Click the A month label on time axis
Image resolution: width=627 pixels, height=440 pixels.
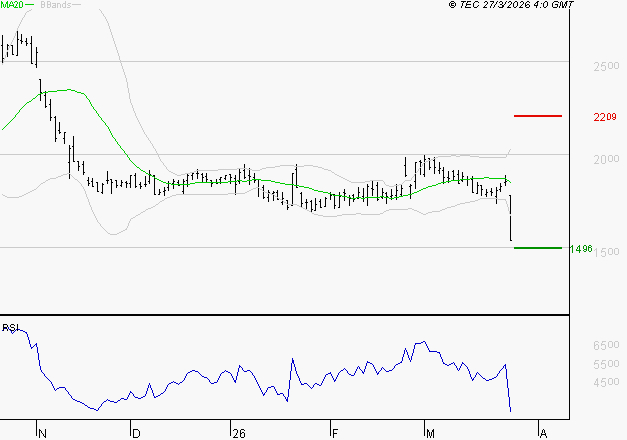543,434
